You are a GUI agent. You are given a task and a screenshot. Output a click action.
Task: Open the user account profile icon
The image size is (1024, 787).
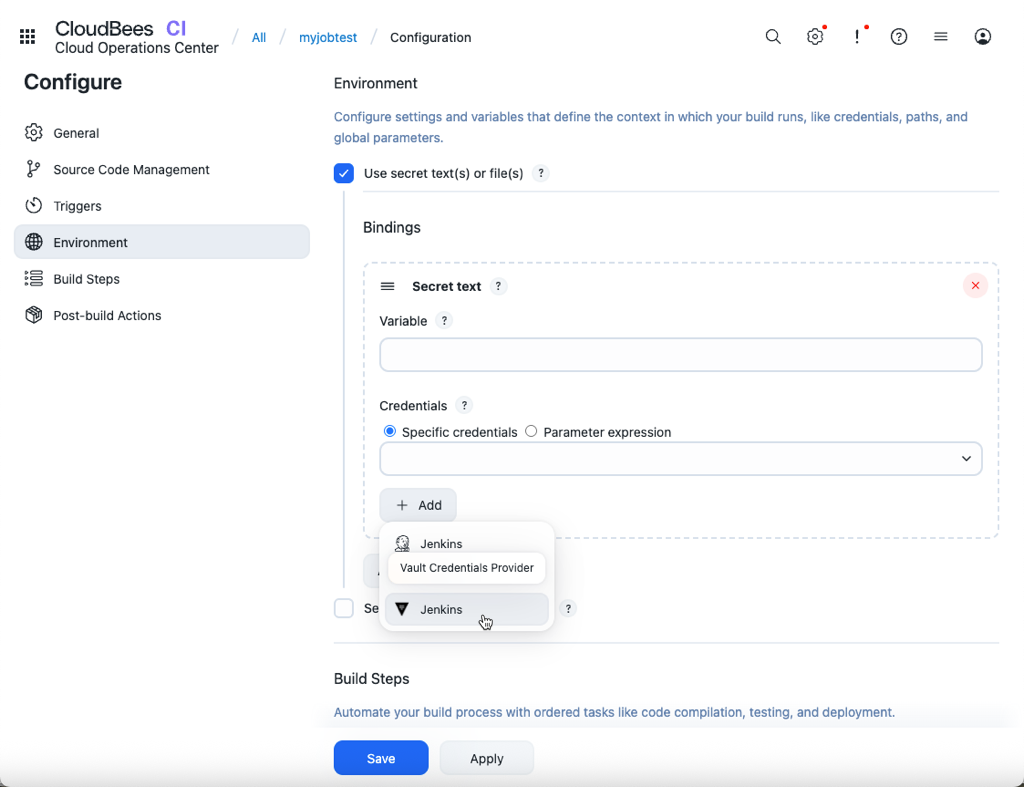point(982,37)
